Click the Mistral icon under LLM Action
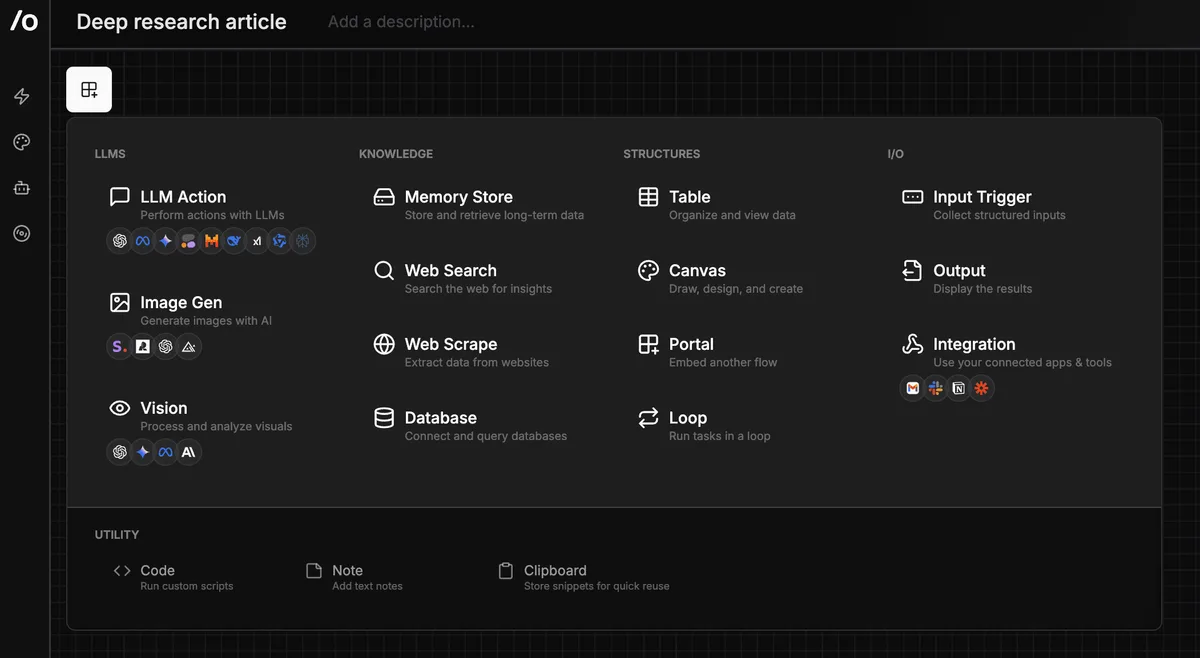Screen dimensions: 1200x658 click(x=212, y=241)
